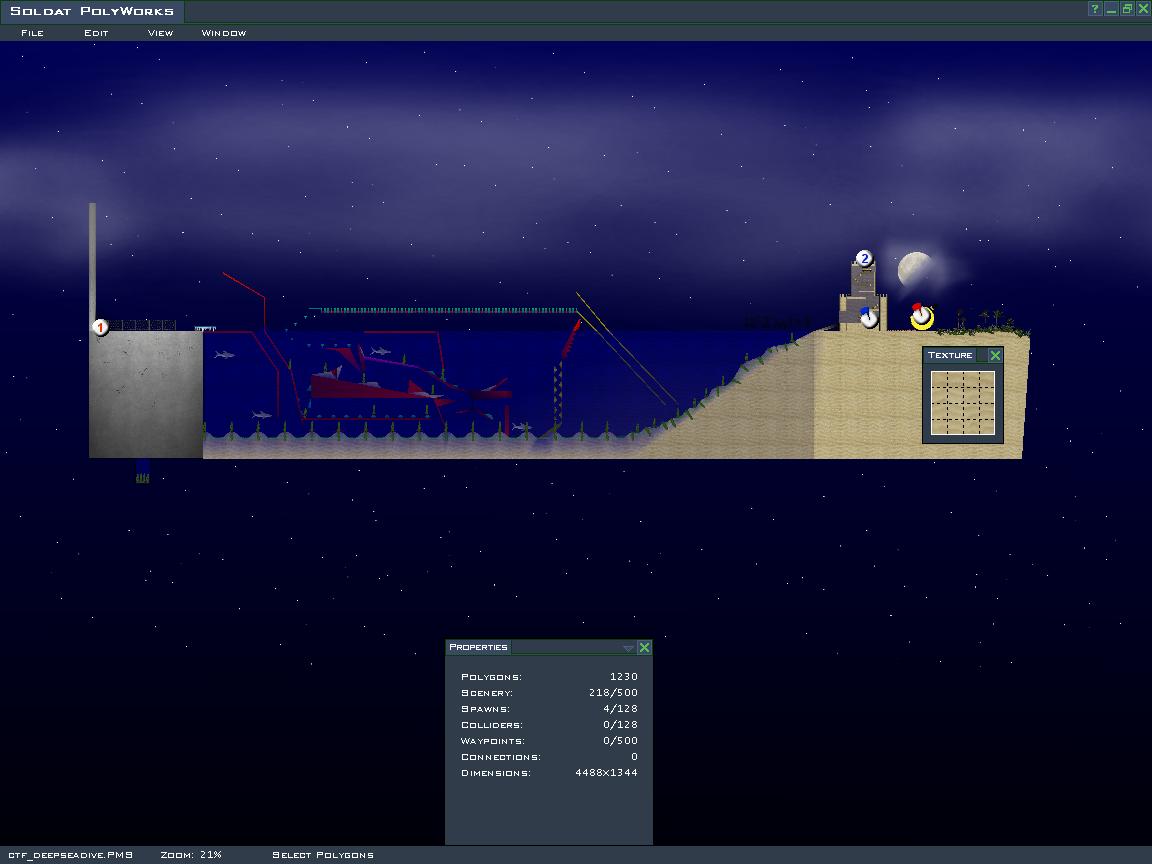Close the Properties panel
Screen dimensions: 1152x864
644,647
